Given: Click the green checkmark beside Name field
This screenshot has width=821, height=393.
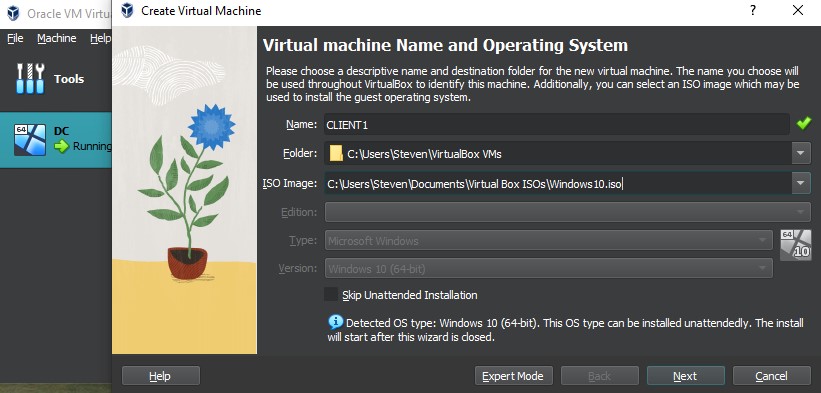Looking at the screenshot, I should tap(803, 124).
